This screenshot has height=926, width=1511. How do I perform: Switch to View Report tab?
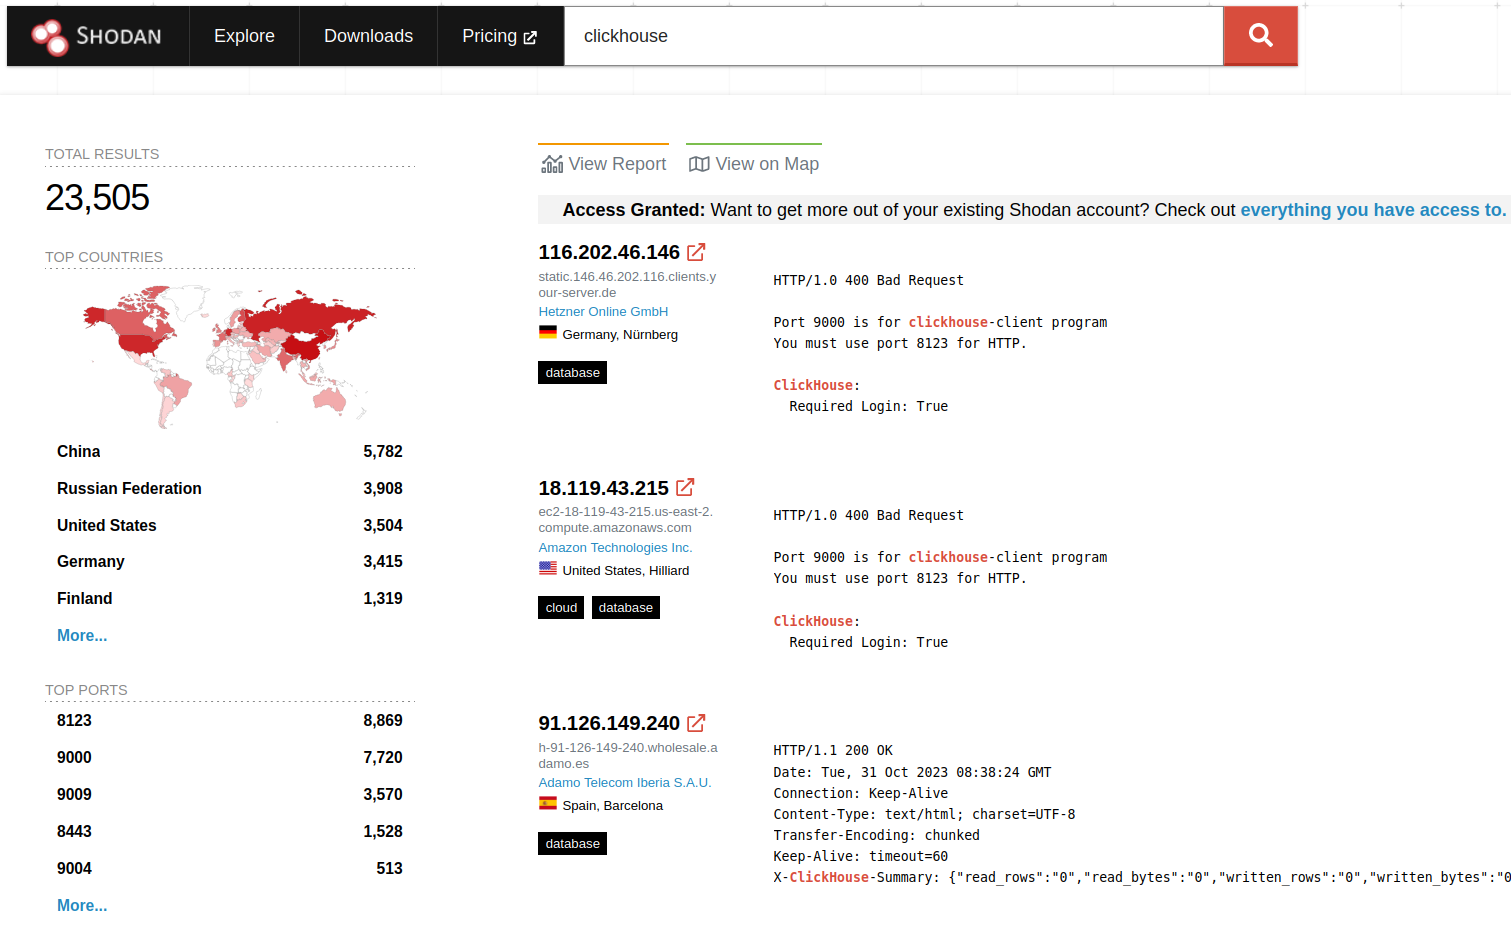coord(604,164)
